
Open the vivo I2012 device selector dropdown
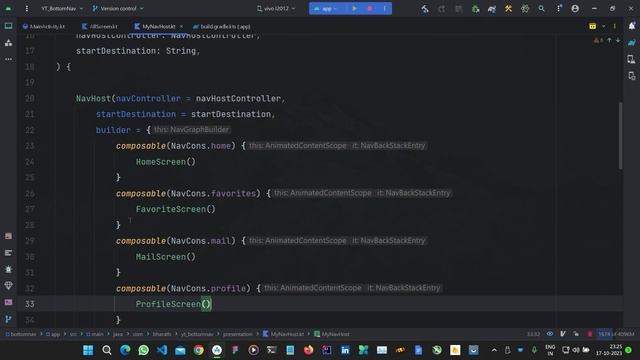(276, 8)
